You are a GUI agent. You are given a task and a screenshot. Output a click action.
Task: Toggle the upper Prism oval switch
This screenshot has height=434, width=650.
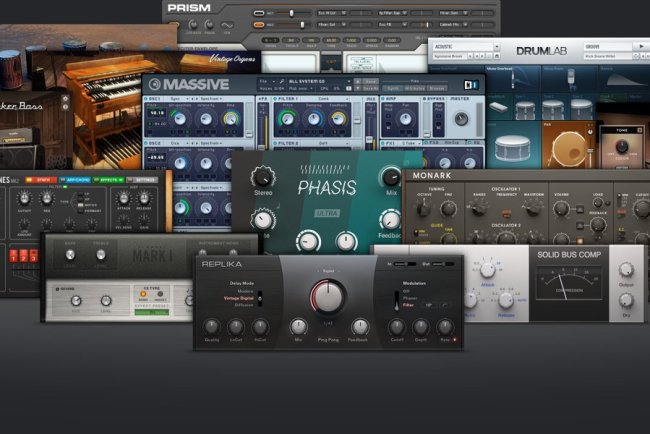pos(259,13)
